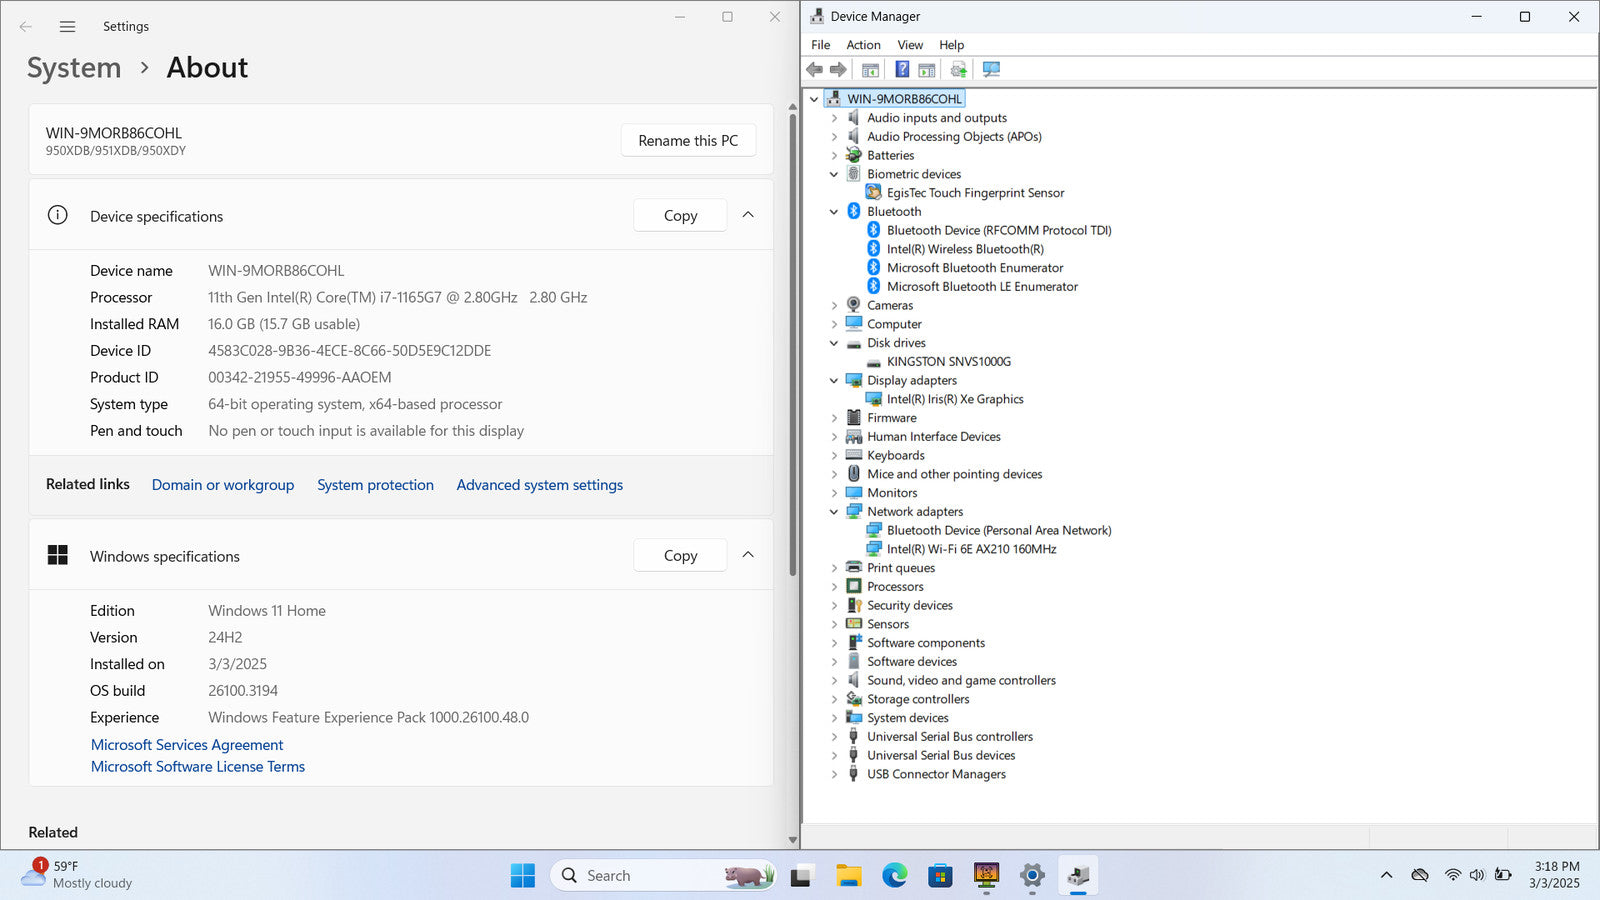This screenshot has width=1600, height=900.
Task: Click Show/Hide Action Pane toolbar icon
Action: click(x=927, y=70)
